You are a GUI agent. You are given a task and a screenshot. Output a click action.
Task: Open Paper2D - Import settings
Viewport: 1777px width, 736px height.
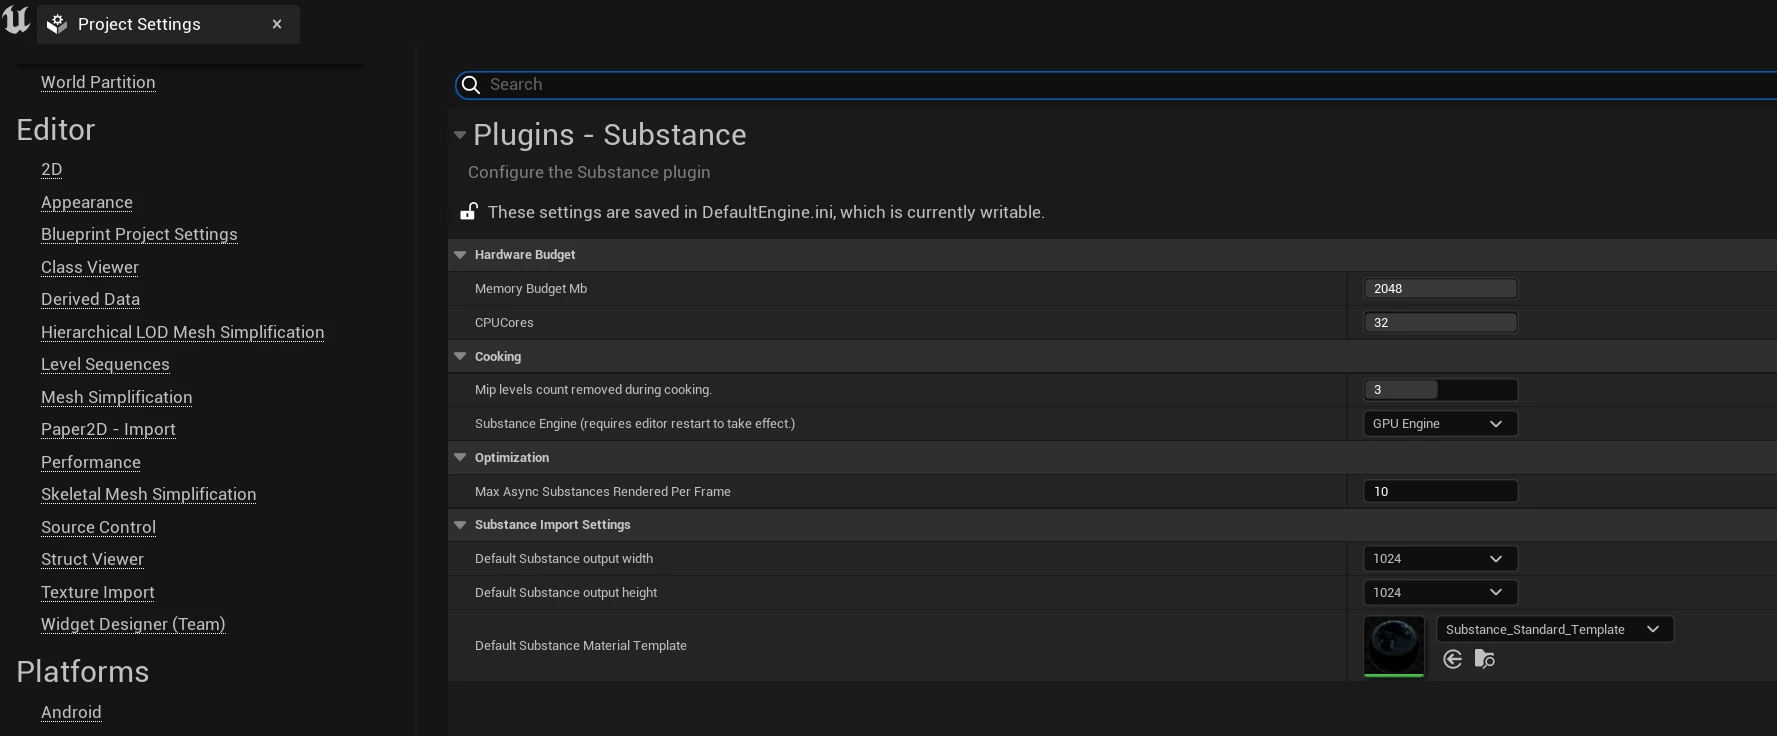(108, 429)
